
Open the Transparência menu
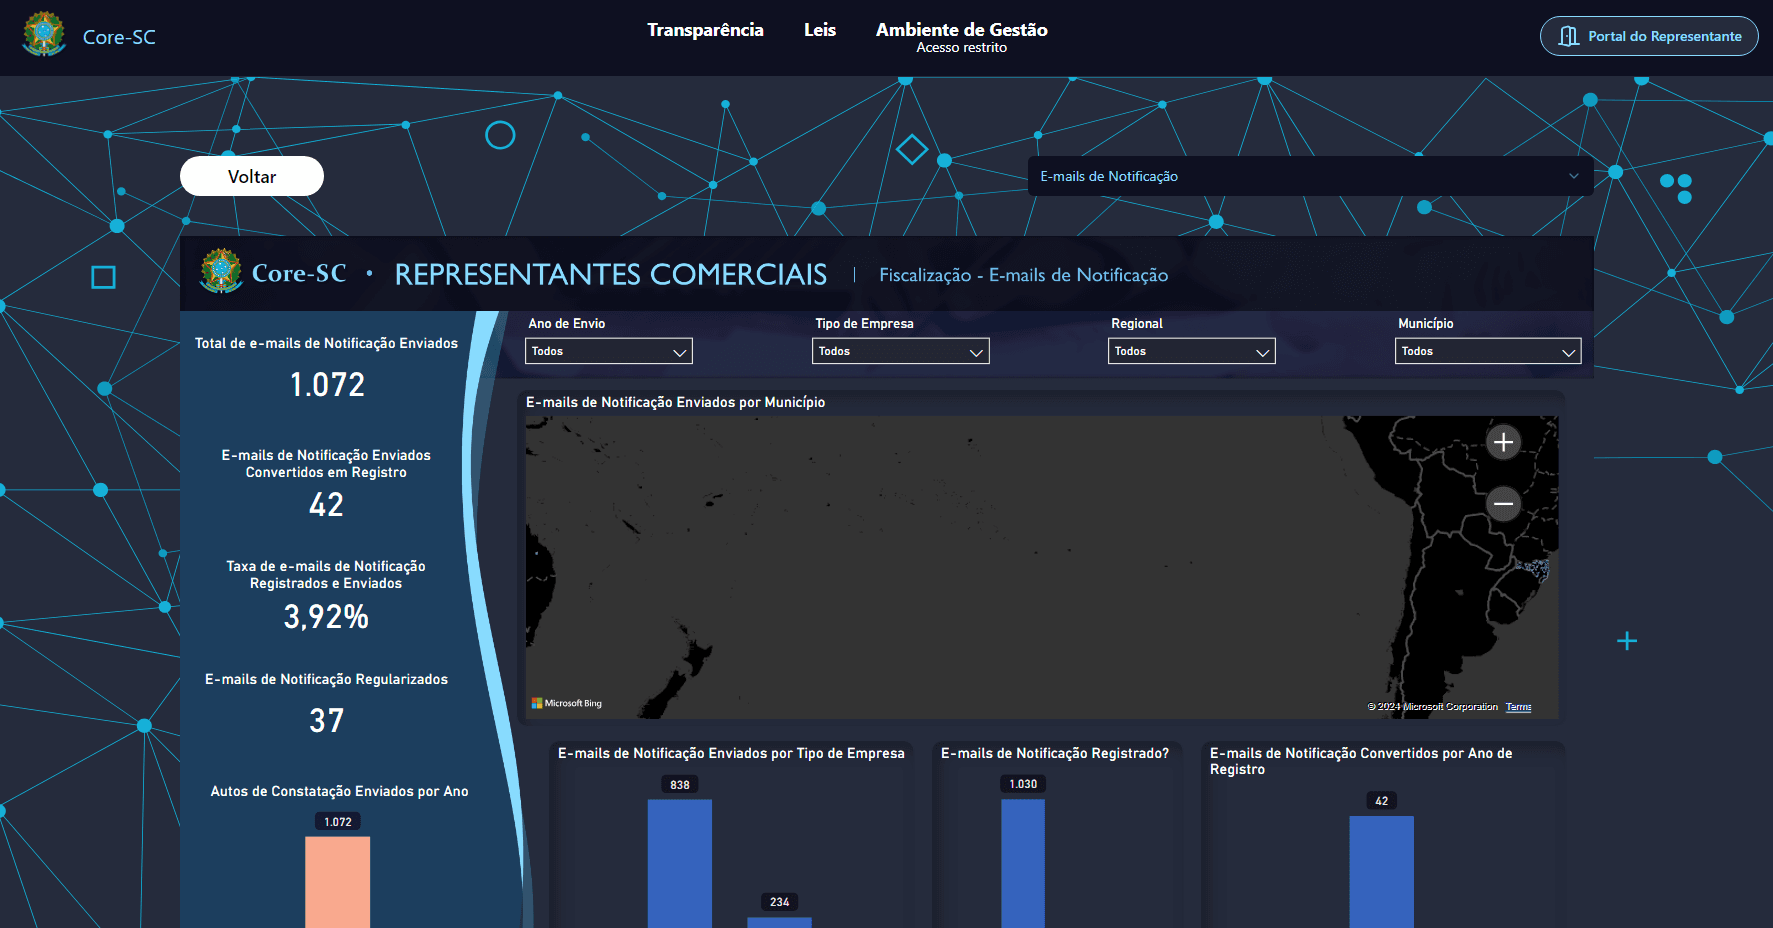(705, 30)
